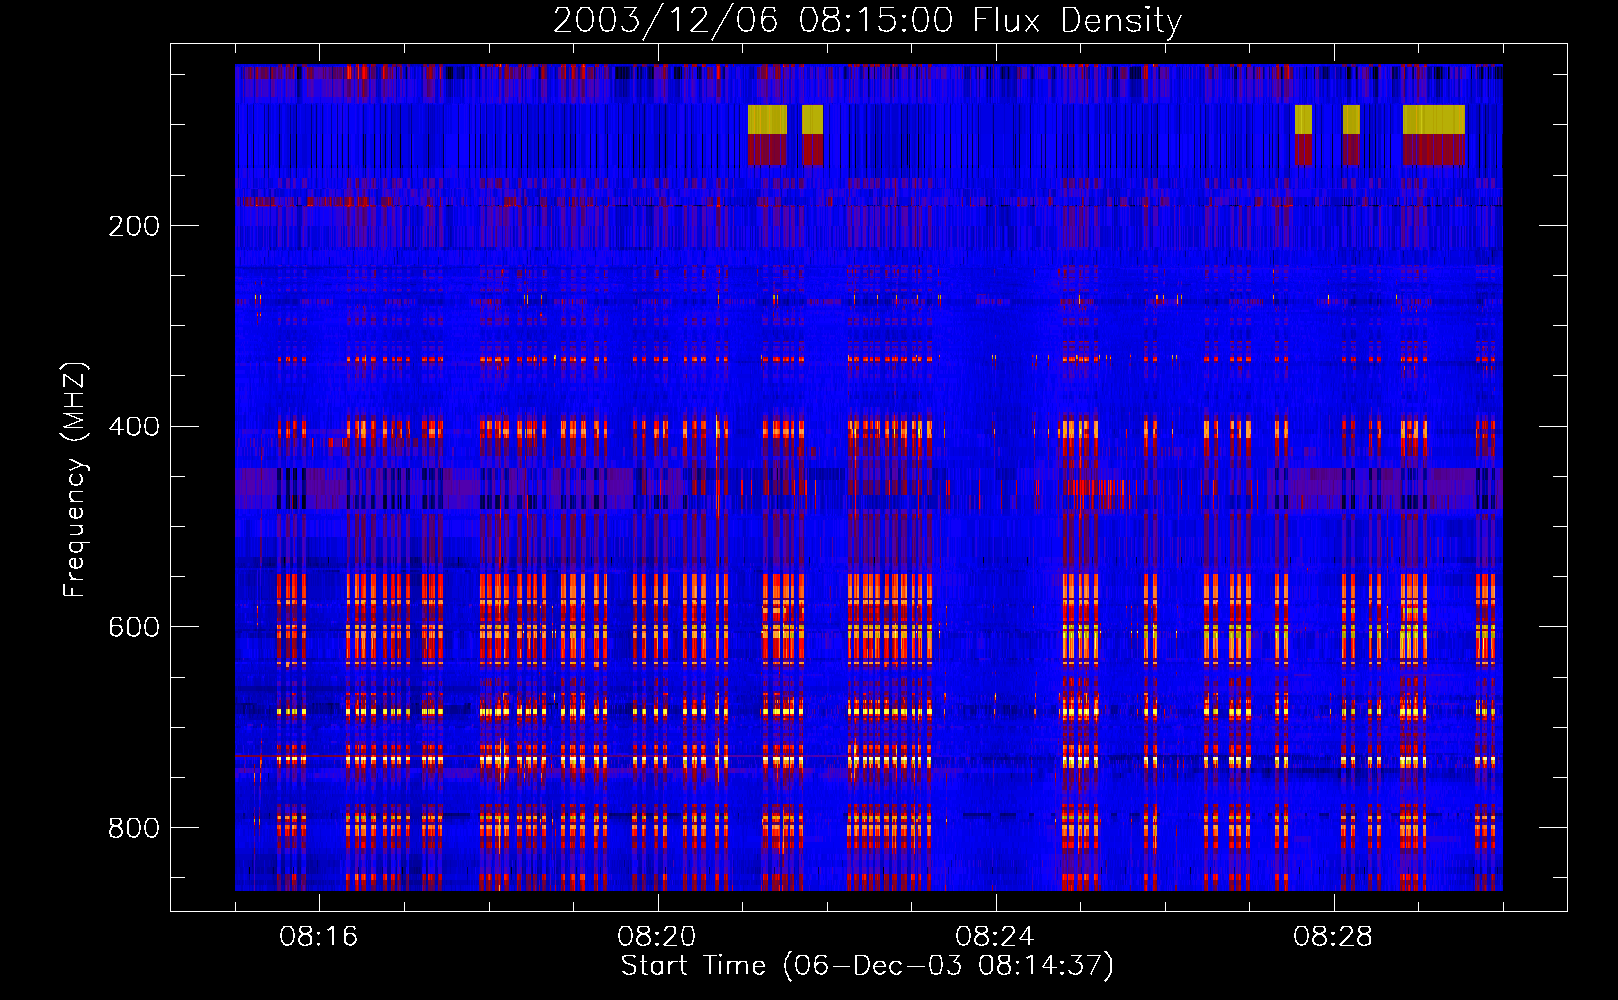1618x1000 pixels.
Task: Click the plot title '2003/12/06 08:15:00 Flux Density'
Action: point(868,20)
